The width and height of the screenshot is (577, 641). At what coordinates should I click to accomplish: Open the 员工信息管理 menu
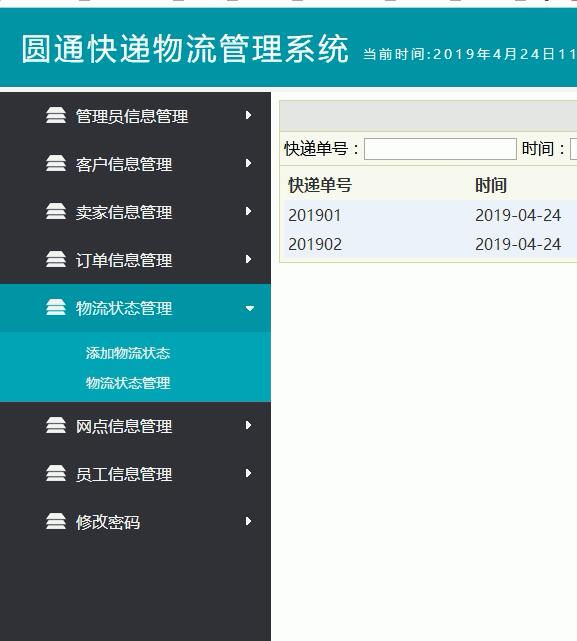(123, 474)
